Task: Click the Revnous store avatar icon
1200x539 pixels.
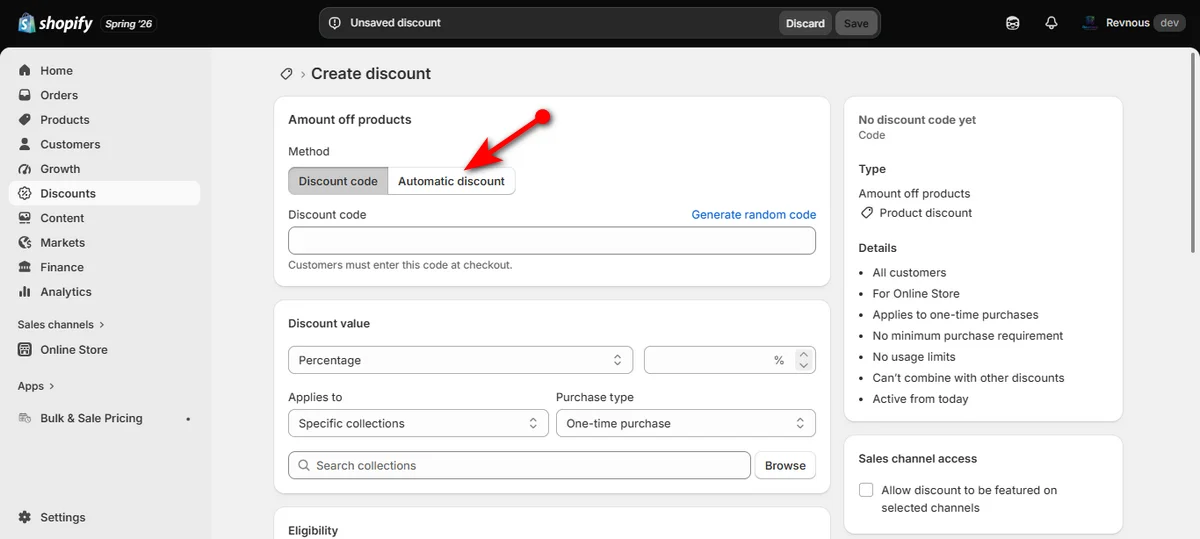Action: pos(1090,23)
